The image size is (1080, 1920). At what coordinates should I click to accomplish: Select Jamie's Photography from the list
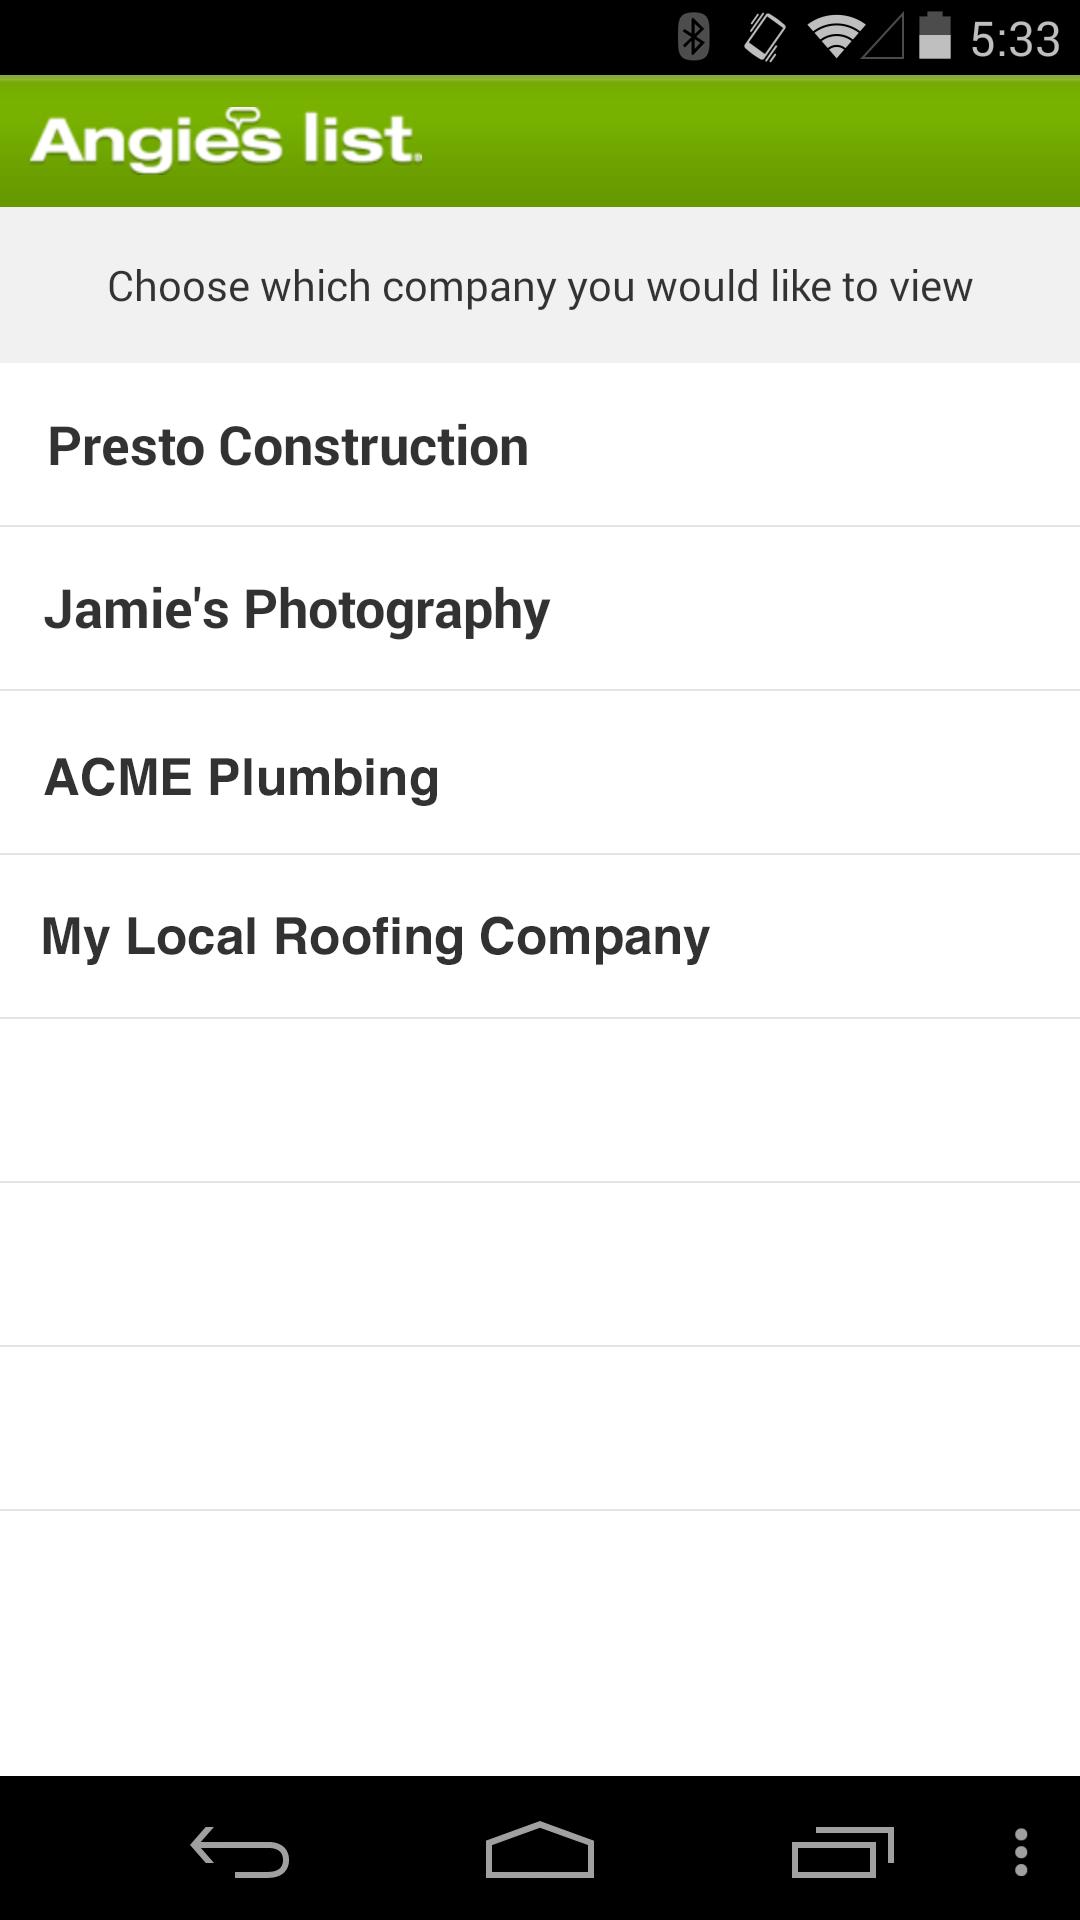[x=297, y=610]
